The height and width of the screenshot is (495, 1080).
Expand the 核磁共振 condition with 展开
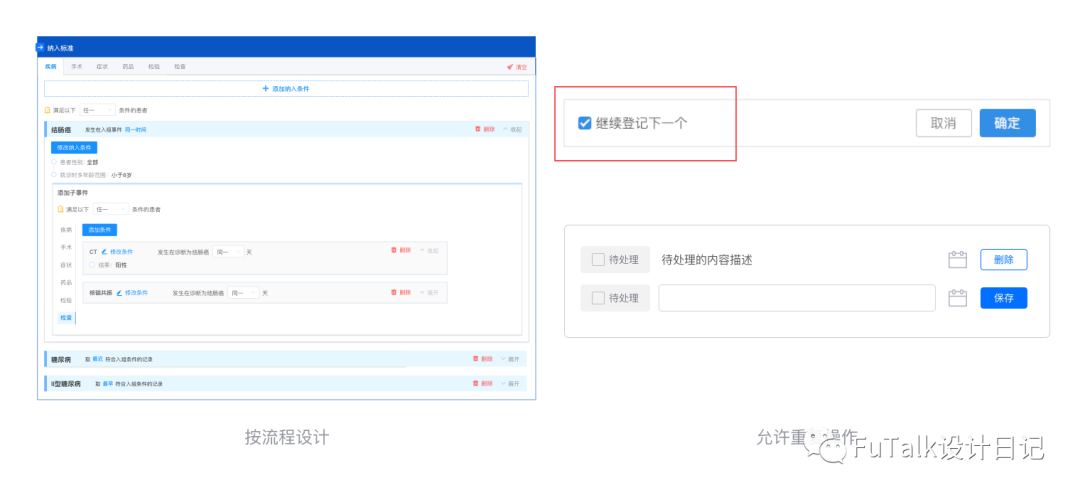(428, 293)
